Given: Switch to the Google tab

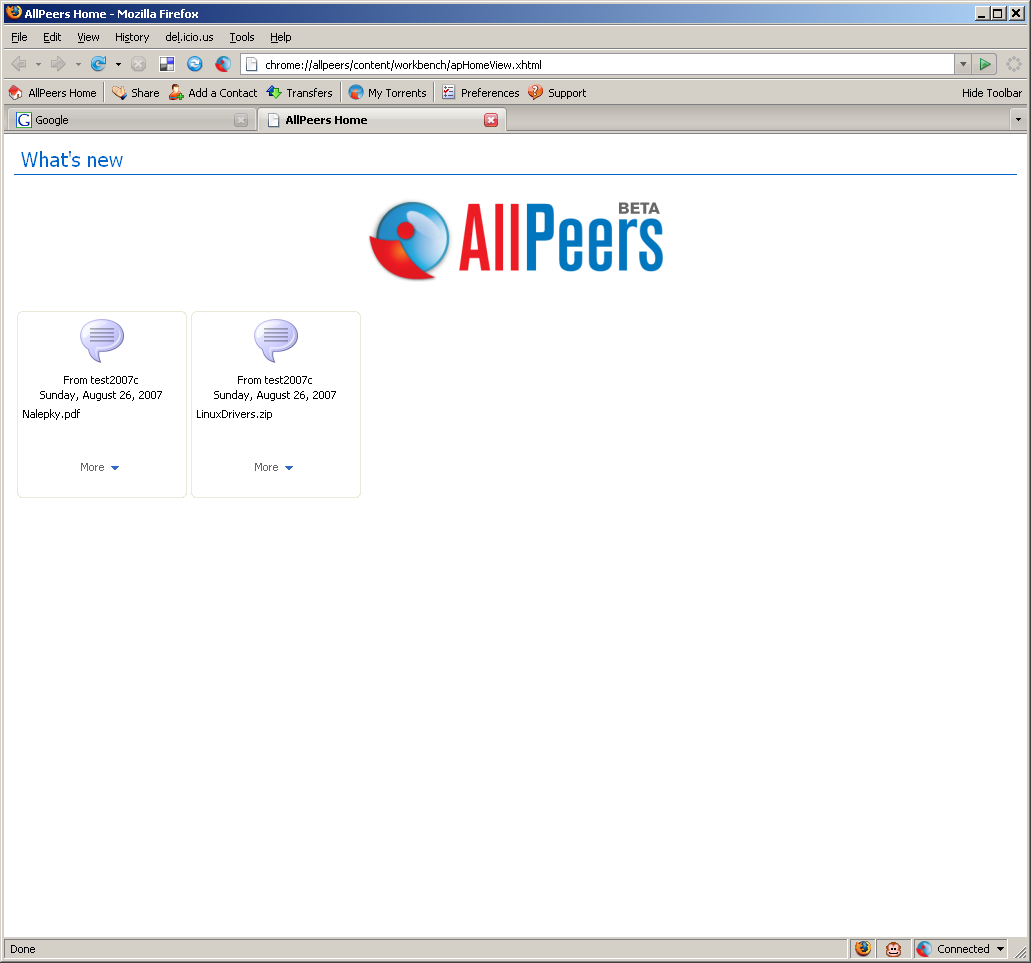Looking at the screenshot, I should point(132,120).
